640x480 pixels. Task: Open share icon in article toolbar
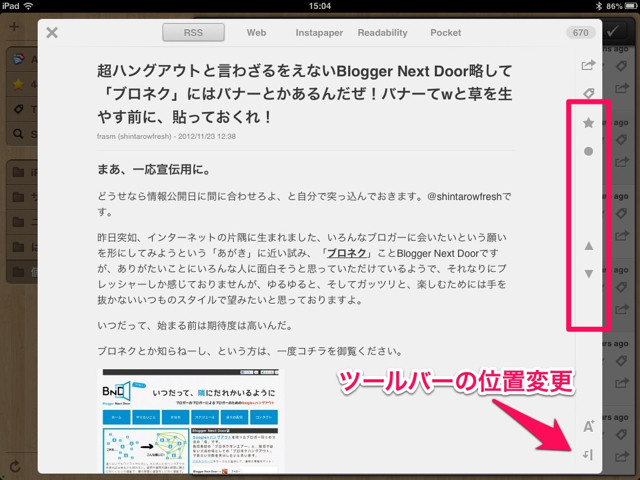point(588,65)
